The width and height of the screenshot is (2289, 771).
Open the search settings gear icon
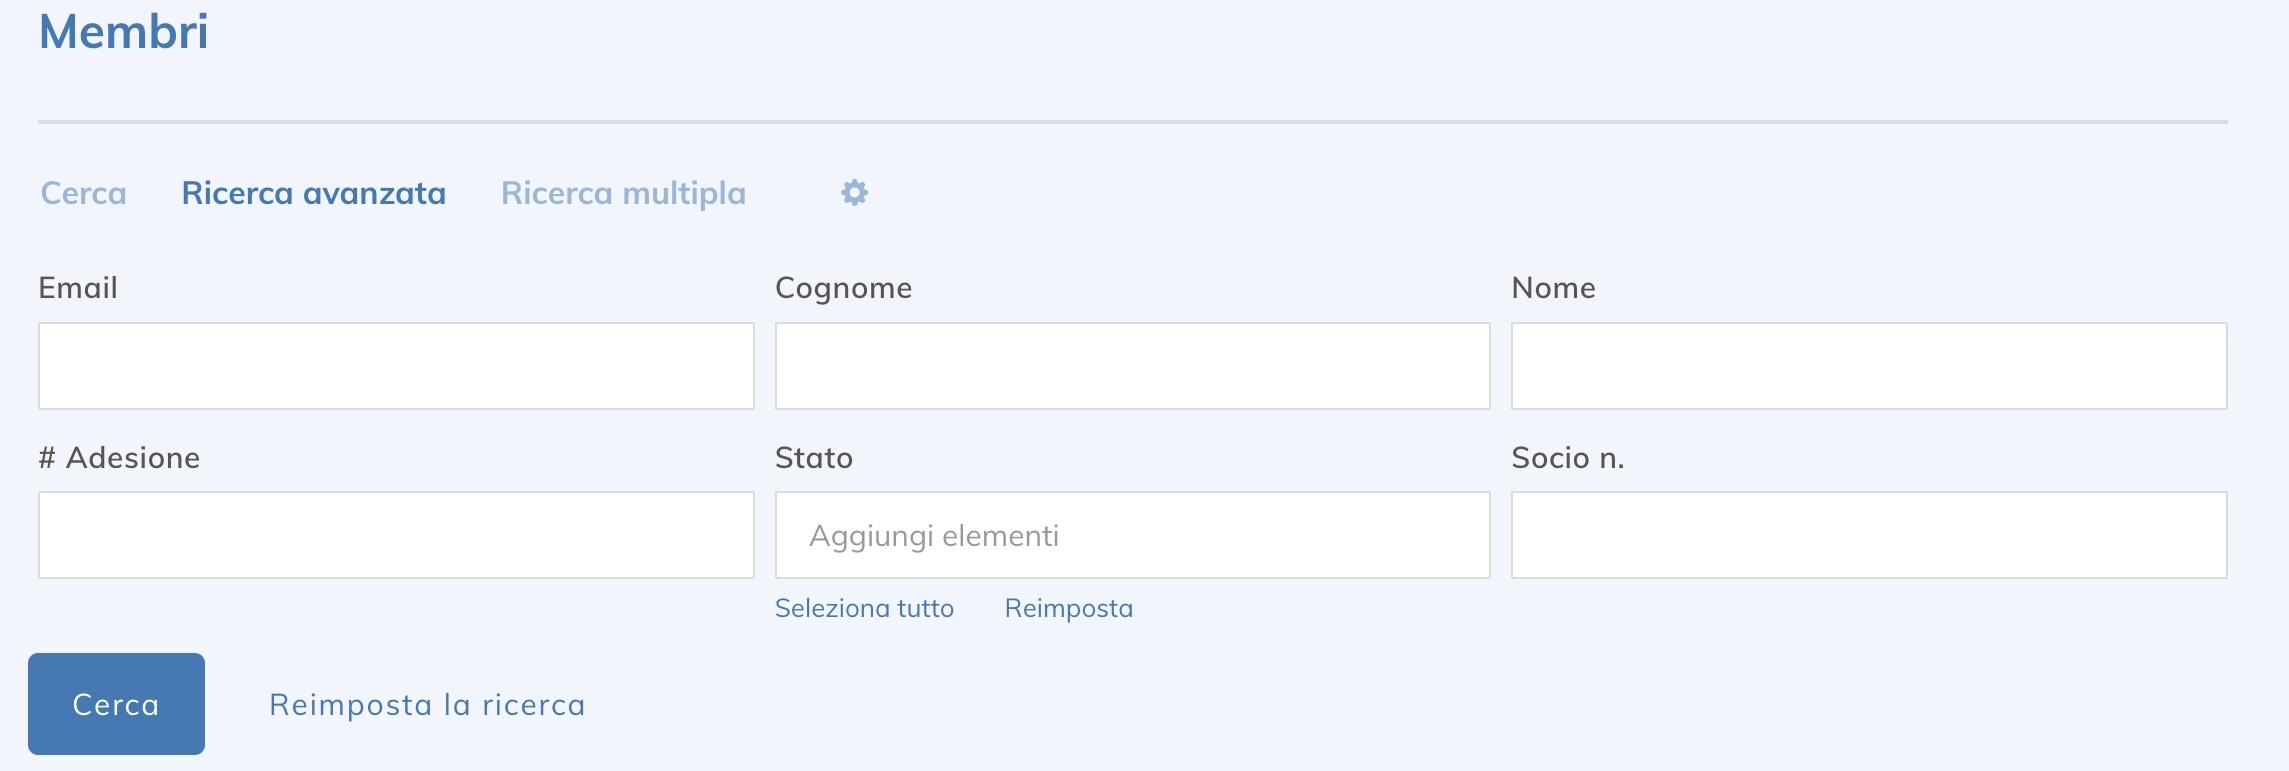pos(855,193)
